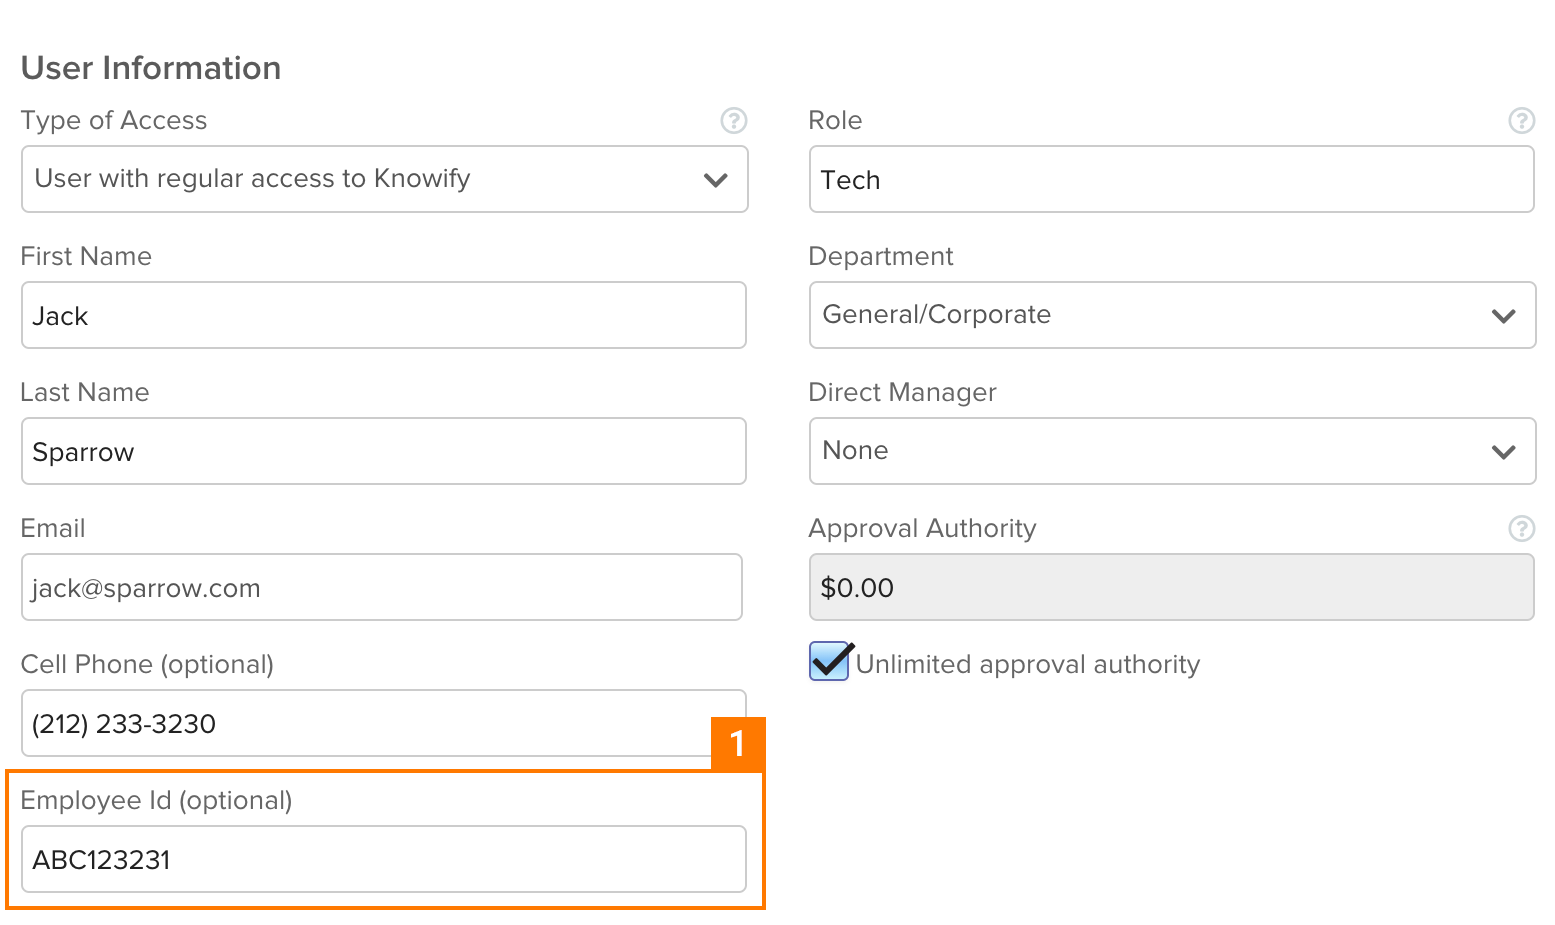This screenshot has width=1555, height=925.
Task: Select the User Information section heading
Action: [151, 67]
